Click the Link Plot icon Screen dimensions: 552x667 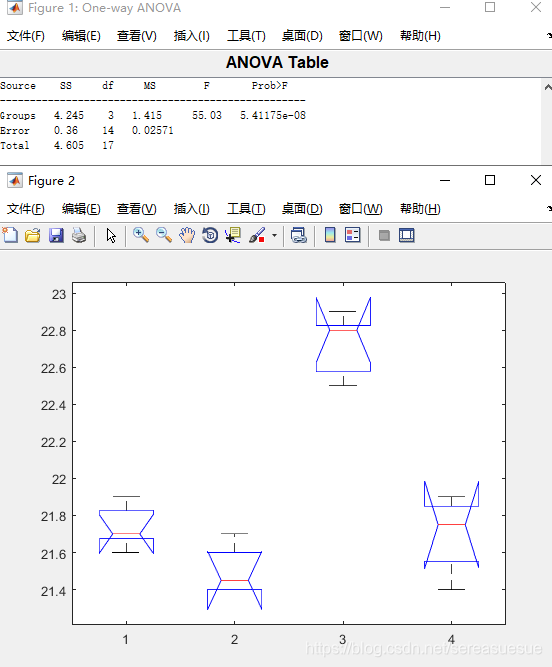tap(299, 235)
